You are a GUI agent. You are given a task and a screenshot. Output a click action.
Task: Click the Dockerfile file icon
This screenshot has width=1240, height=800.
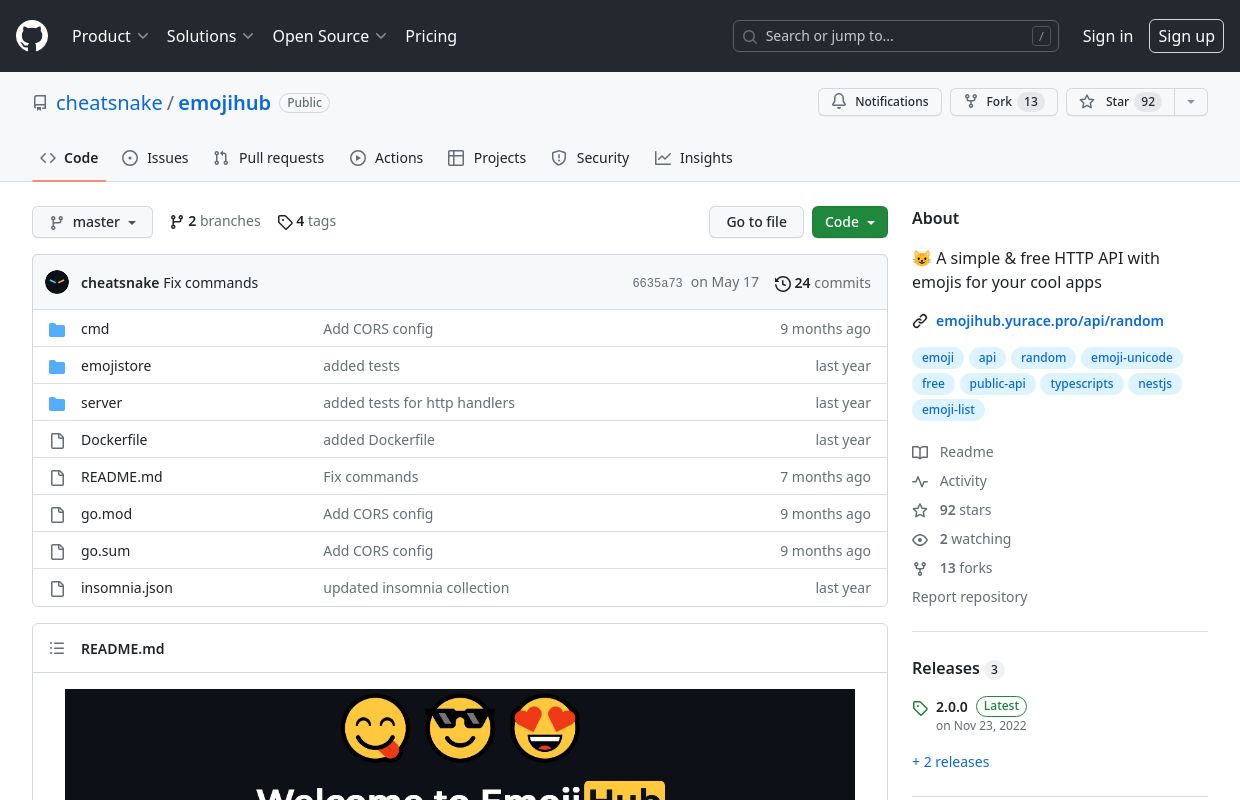pos(58,440)
